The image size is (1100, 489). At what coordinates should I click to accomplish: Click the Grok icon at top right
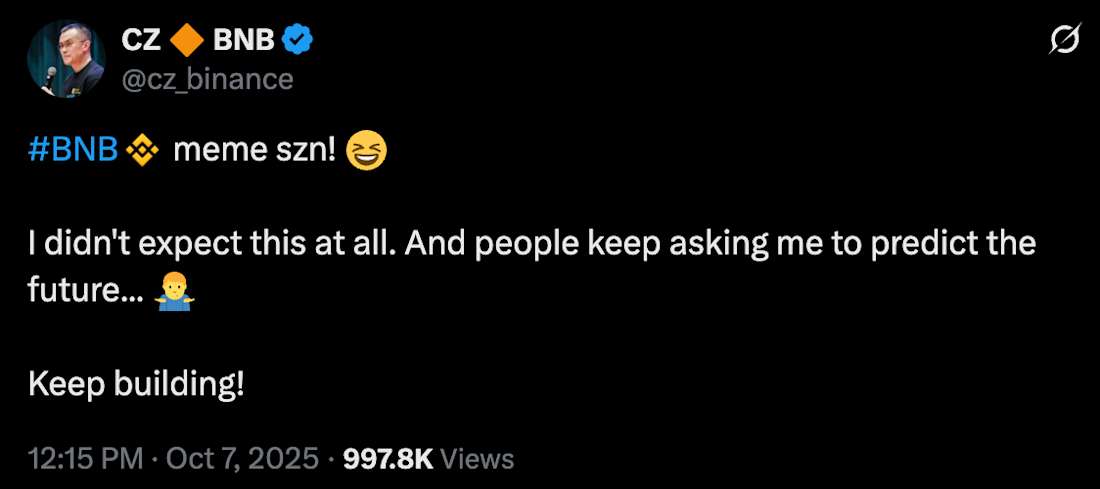[x=1062, y=41]
